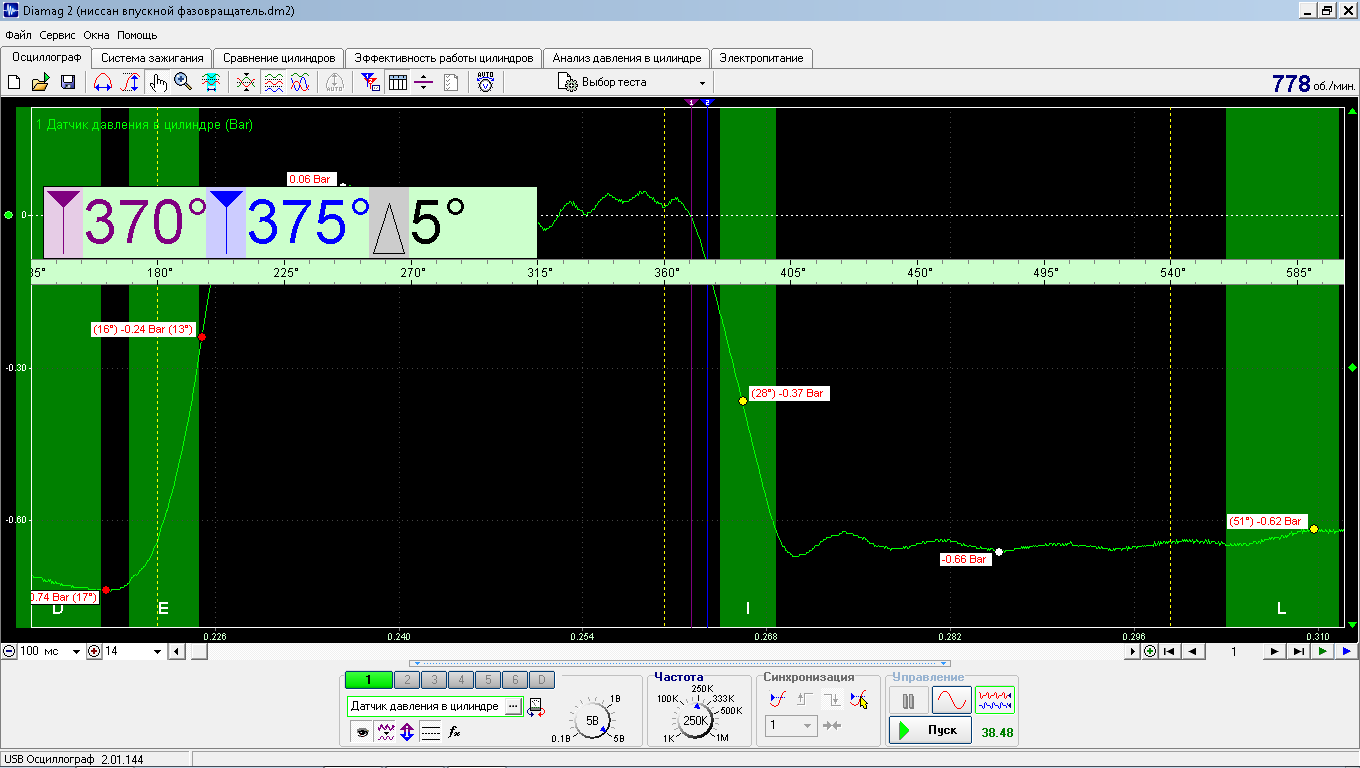The height and width of the screenshot is (768, 1360).
Task: Enable channel 4 button
Action: [460, 680]
